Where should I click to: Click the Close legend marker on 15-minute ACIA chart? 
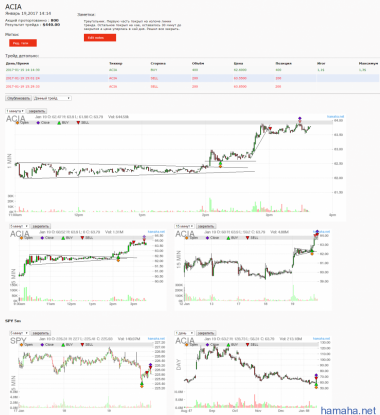point(207,238)
